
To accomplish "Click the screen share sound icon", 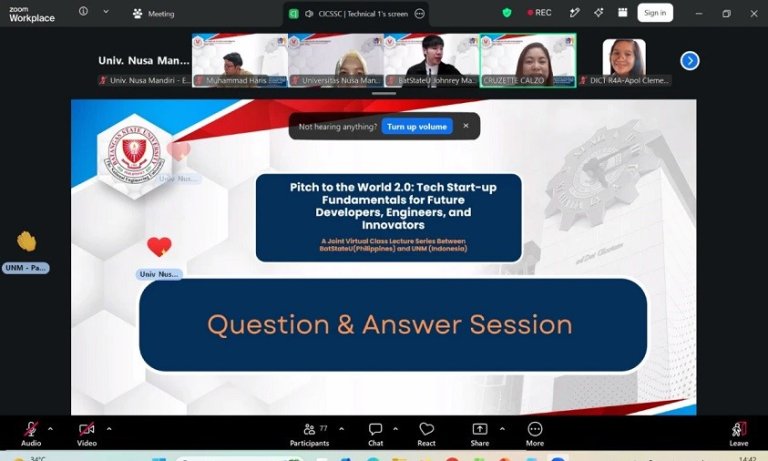I will click(309, 14).
